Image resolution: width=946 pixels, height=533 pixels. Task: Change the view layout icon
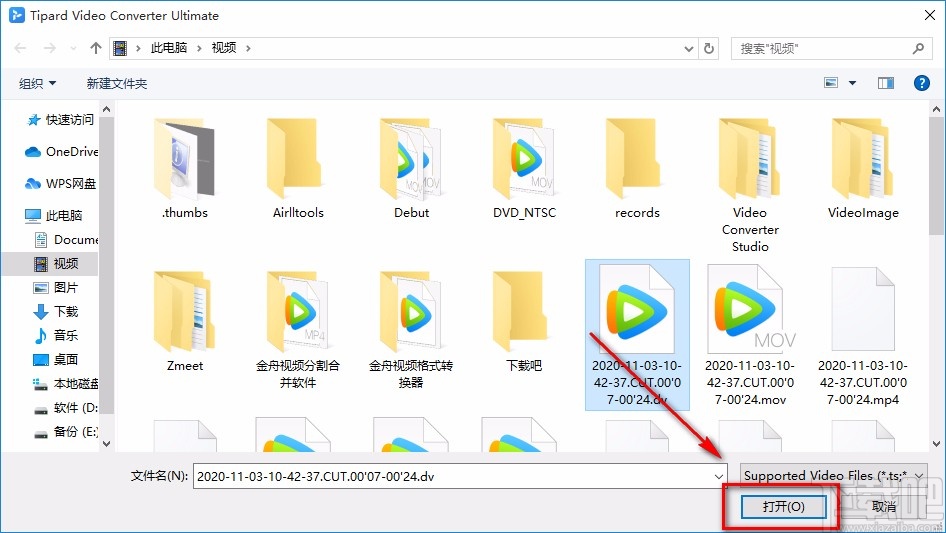pyautogui.click(x=831, y=83)
